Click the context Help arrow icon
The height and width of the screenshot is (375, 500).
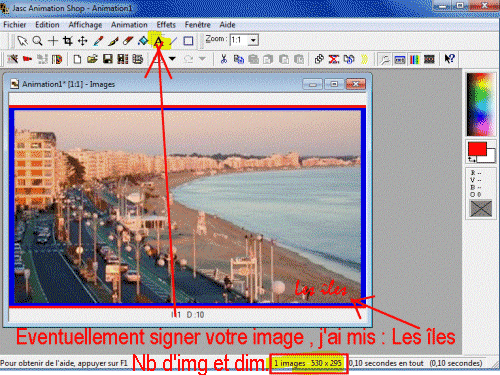point(449,59)
